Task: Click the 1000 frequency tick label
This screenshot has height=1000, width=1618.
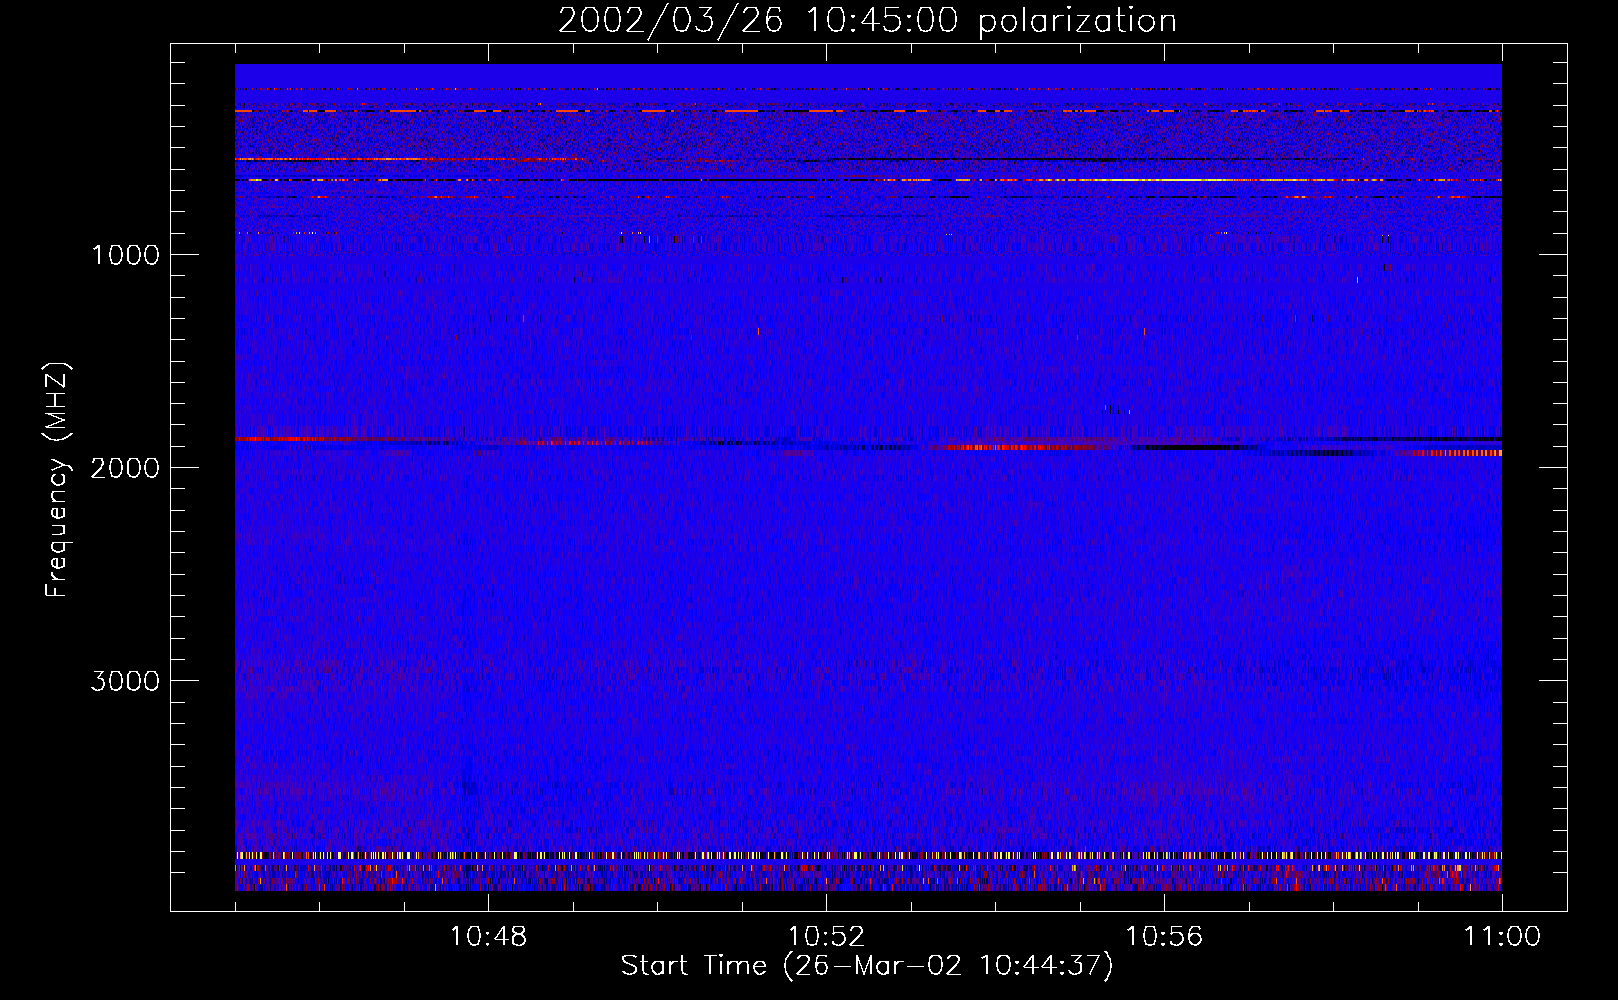Action: coord(125,255)
